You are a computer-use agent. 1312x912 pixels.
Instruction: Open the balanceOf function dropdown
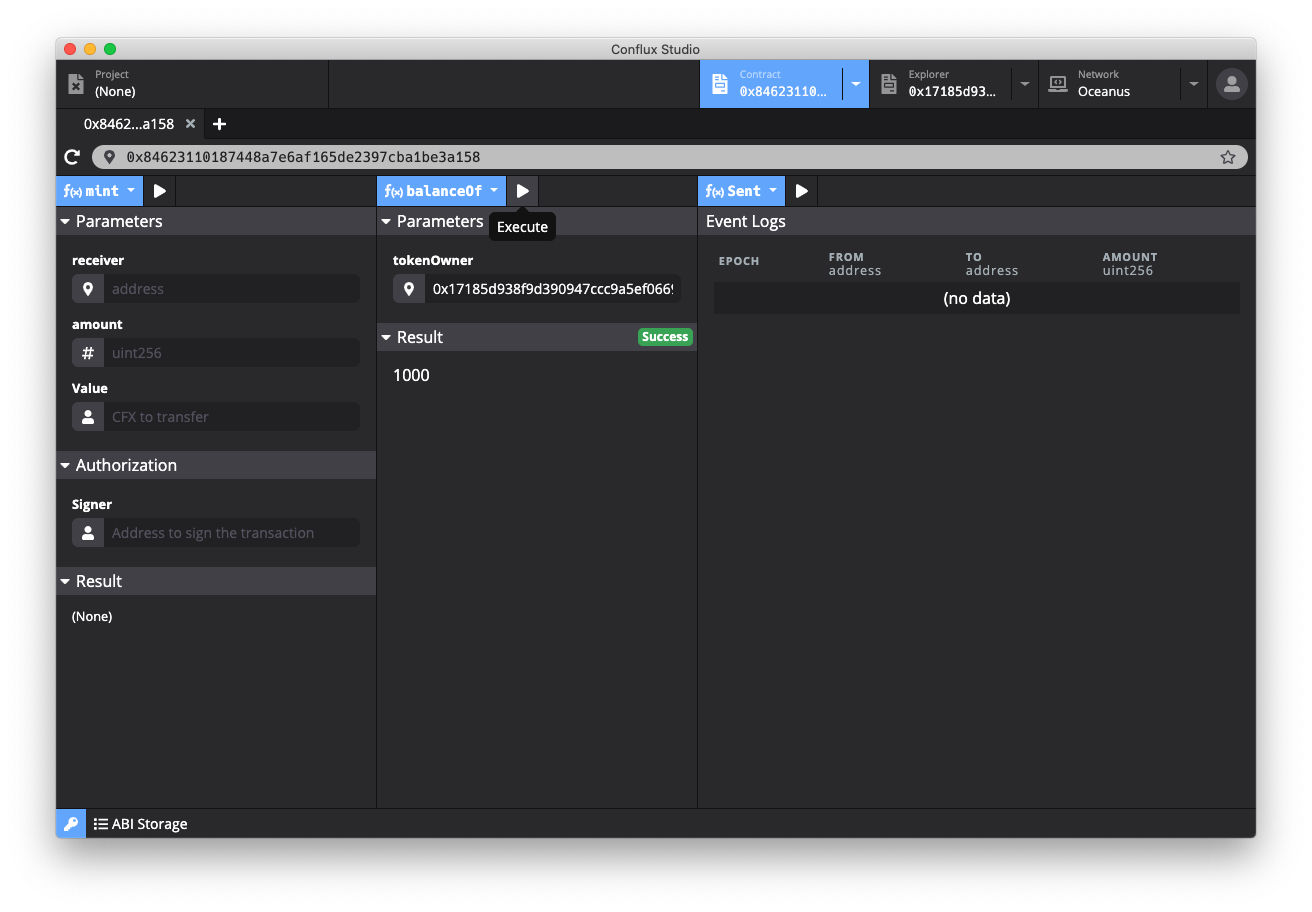442,191
